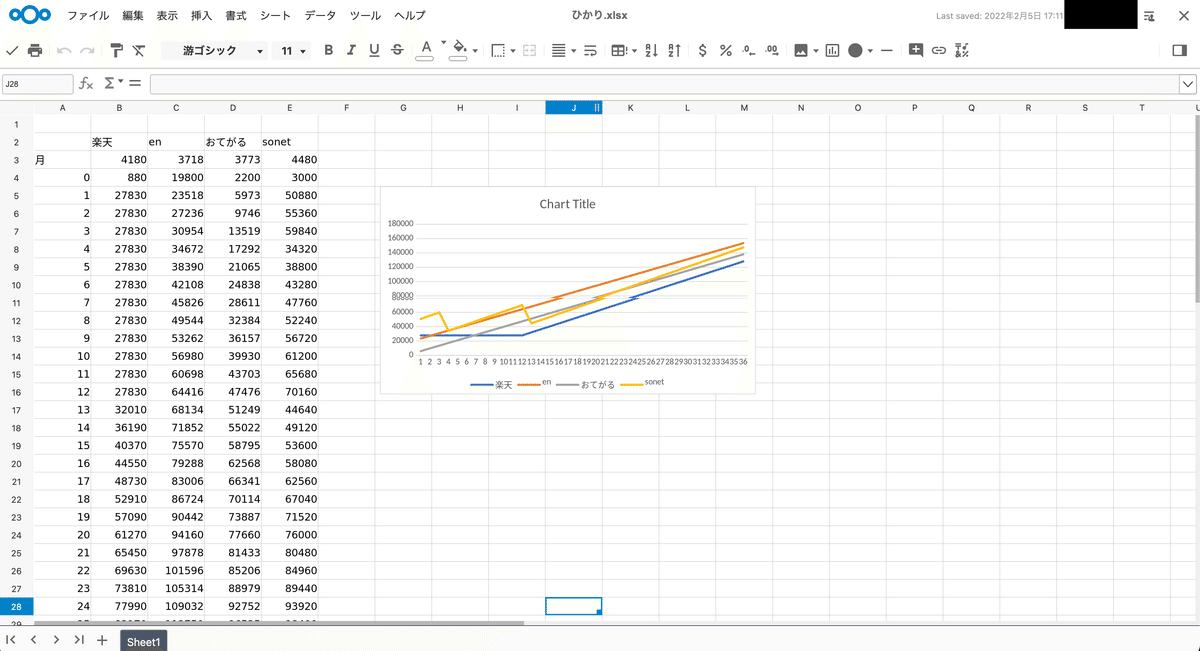Screen dimensions: 1200x651
Task: Insert a comment
Action: [916, 50]
